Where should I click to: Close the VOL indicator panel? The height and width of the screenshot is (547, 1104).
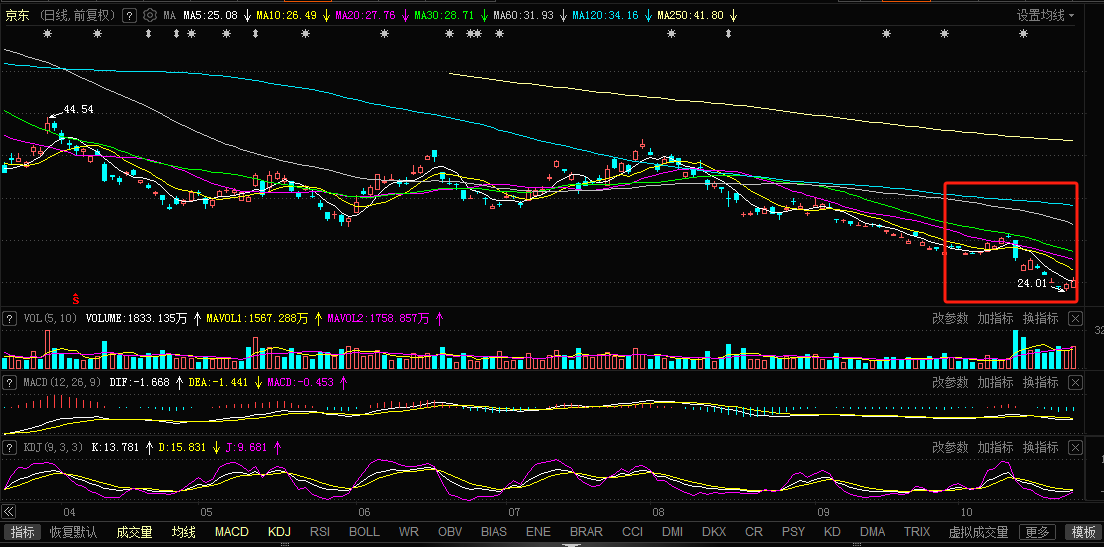[x=1075, y=318]
